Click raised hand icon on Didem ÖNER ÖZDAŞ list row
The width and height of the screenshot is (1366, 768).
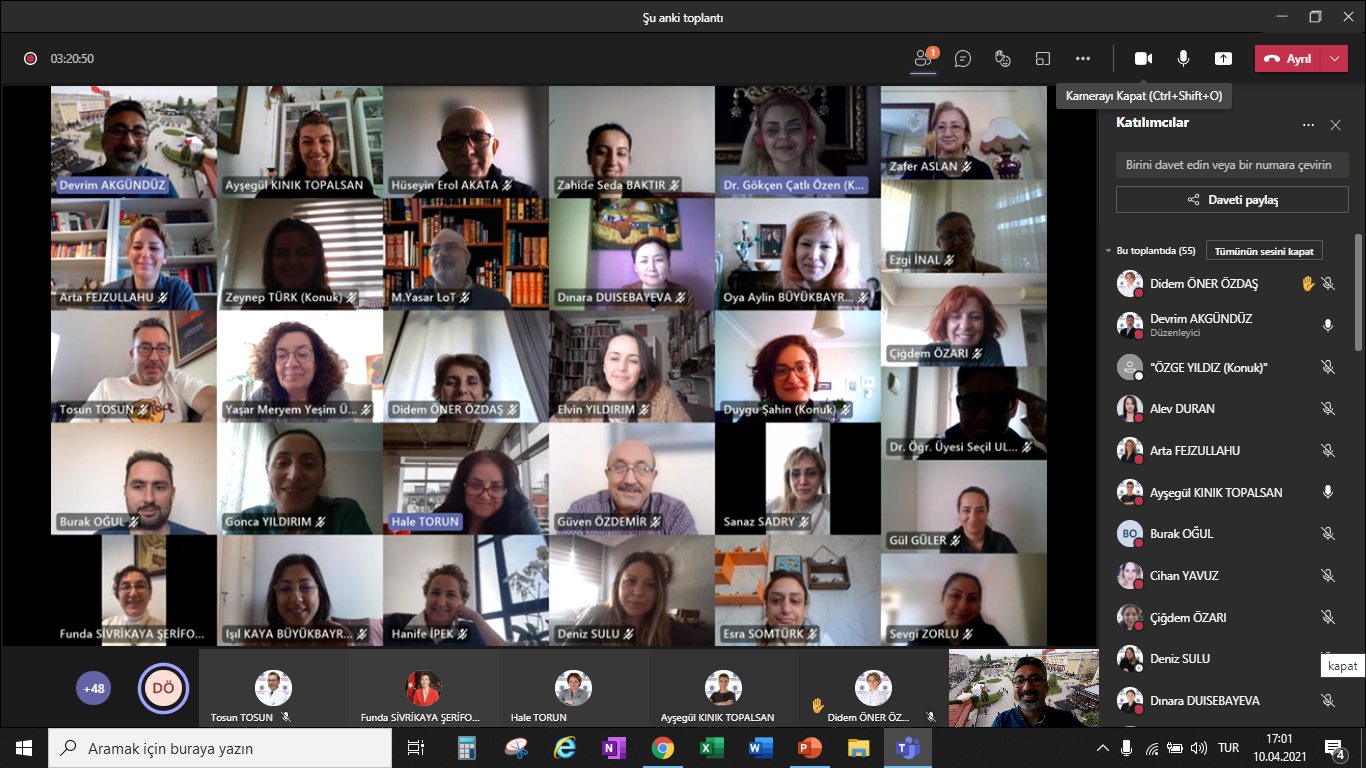1307,284
